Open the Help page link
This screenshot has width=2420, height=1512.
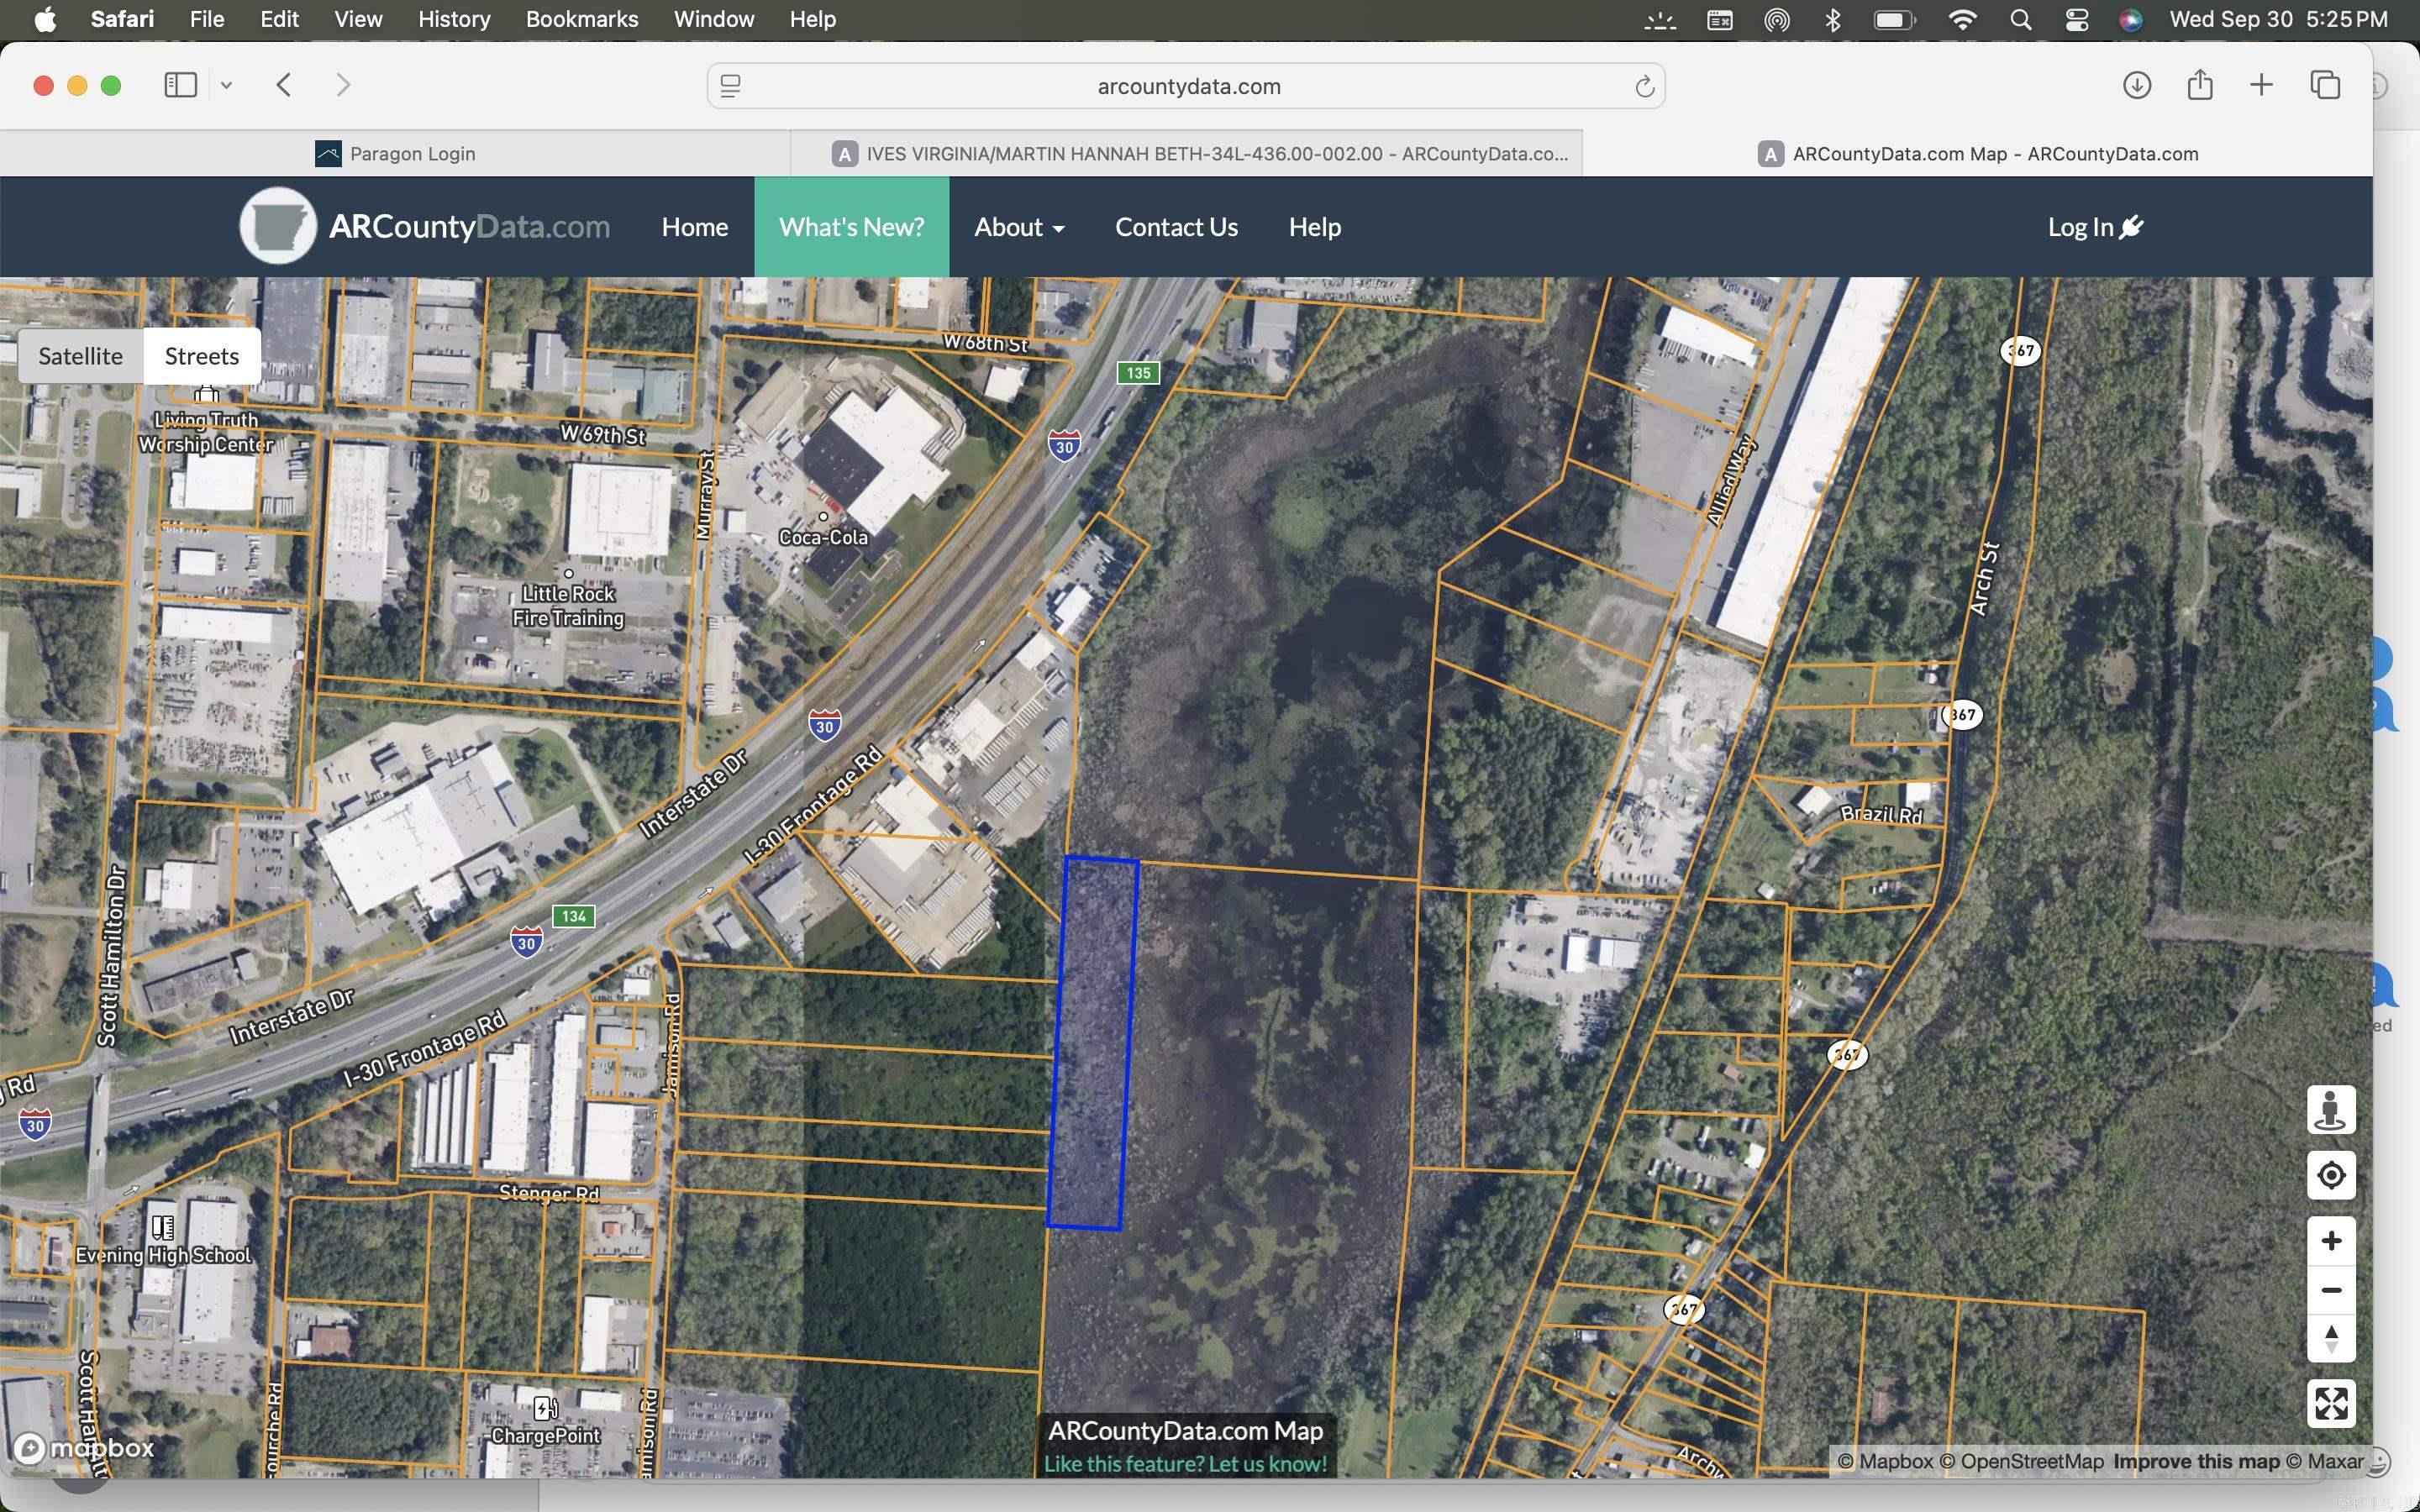point(1314,227)
